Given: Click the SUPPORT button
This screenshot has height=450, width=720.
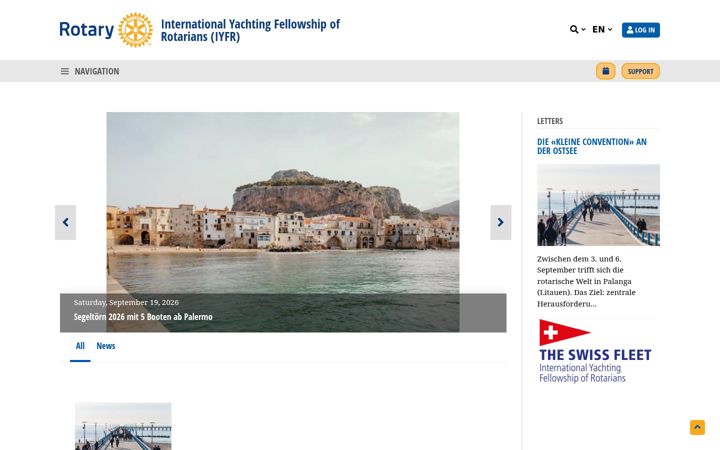Looking at the screenshot, I should 640,71.
